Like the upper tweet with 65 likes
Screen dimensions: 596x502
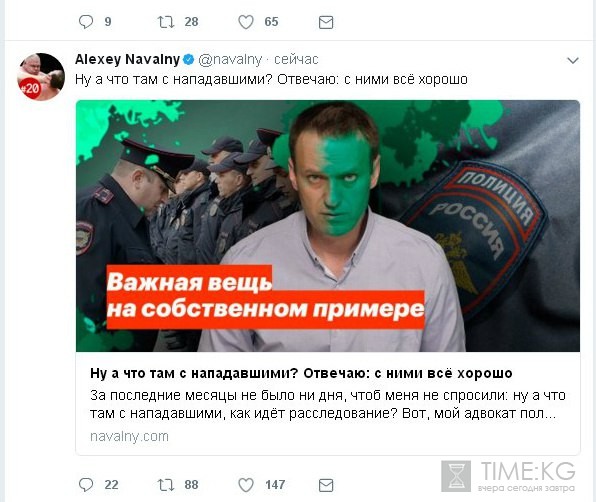tap(246, 22)
